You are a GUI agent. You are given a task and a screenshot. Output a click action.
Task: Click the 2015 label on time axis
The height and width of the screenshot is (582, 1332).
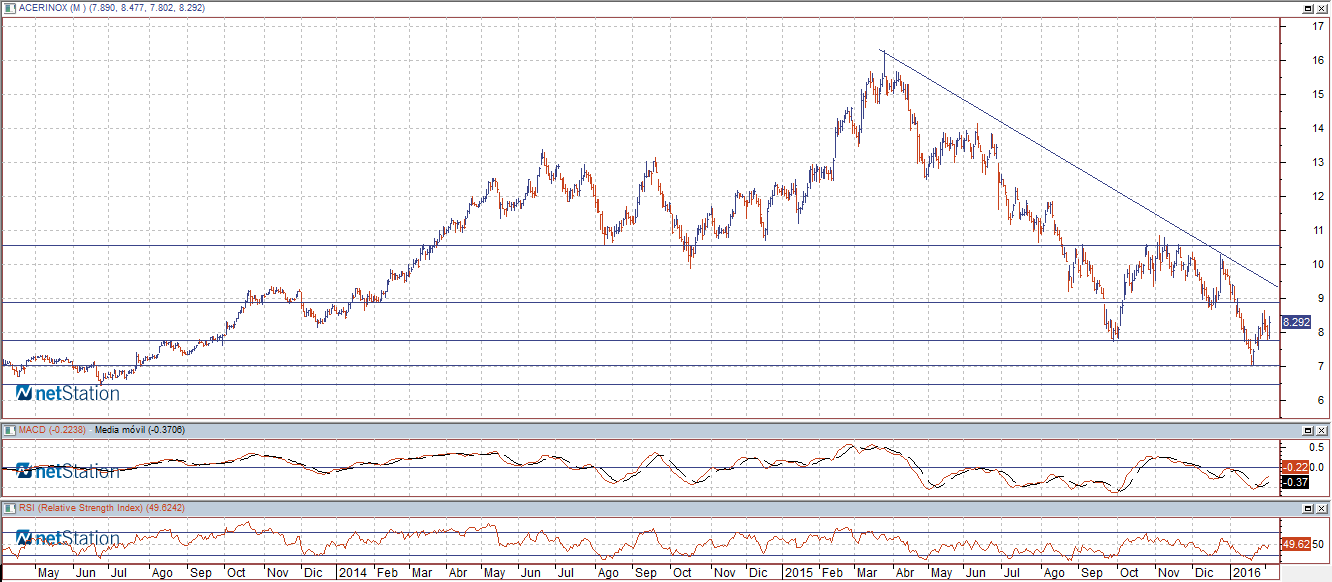pos(798,573)
